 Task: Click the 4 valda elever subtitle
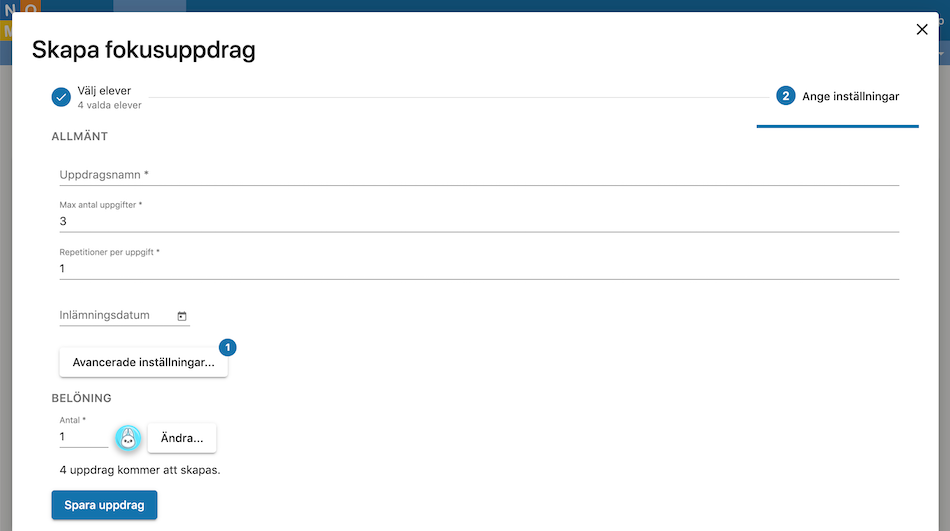[110, 105]
